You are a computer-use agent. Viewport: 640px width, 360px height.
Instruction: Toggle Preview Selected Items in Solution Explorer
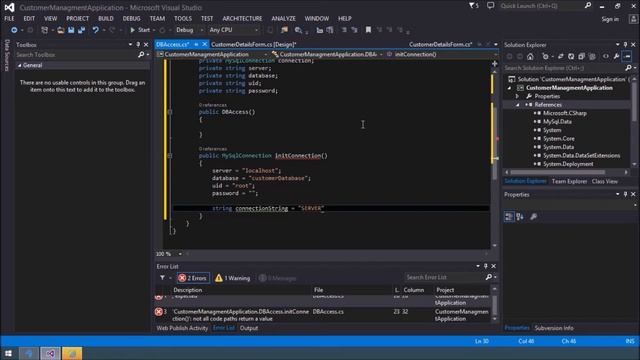click(x=627, y=56)
